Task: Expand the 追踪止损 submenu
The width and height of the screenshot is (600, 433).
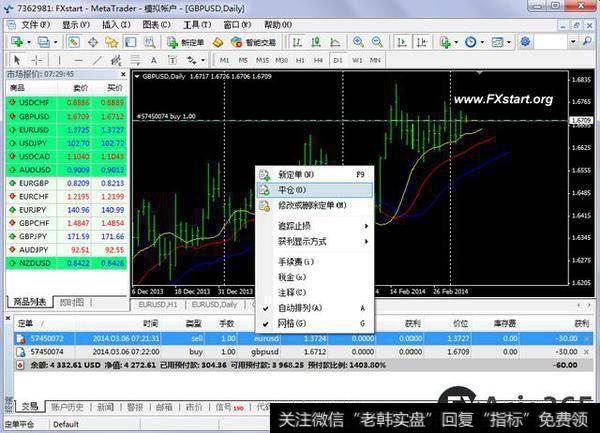Action: pos(314,226)
